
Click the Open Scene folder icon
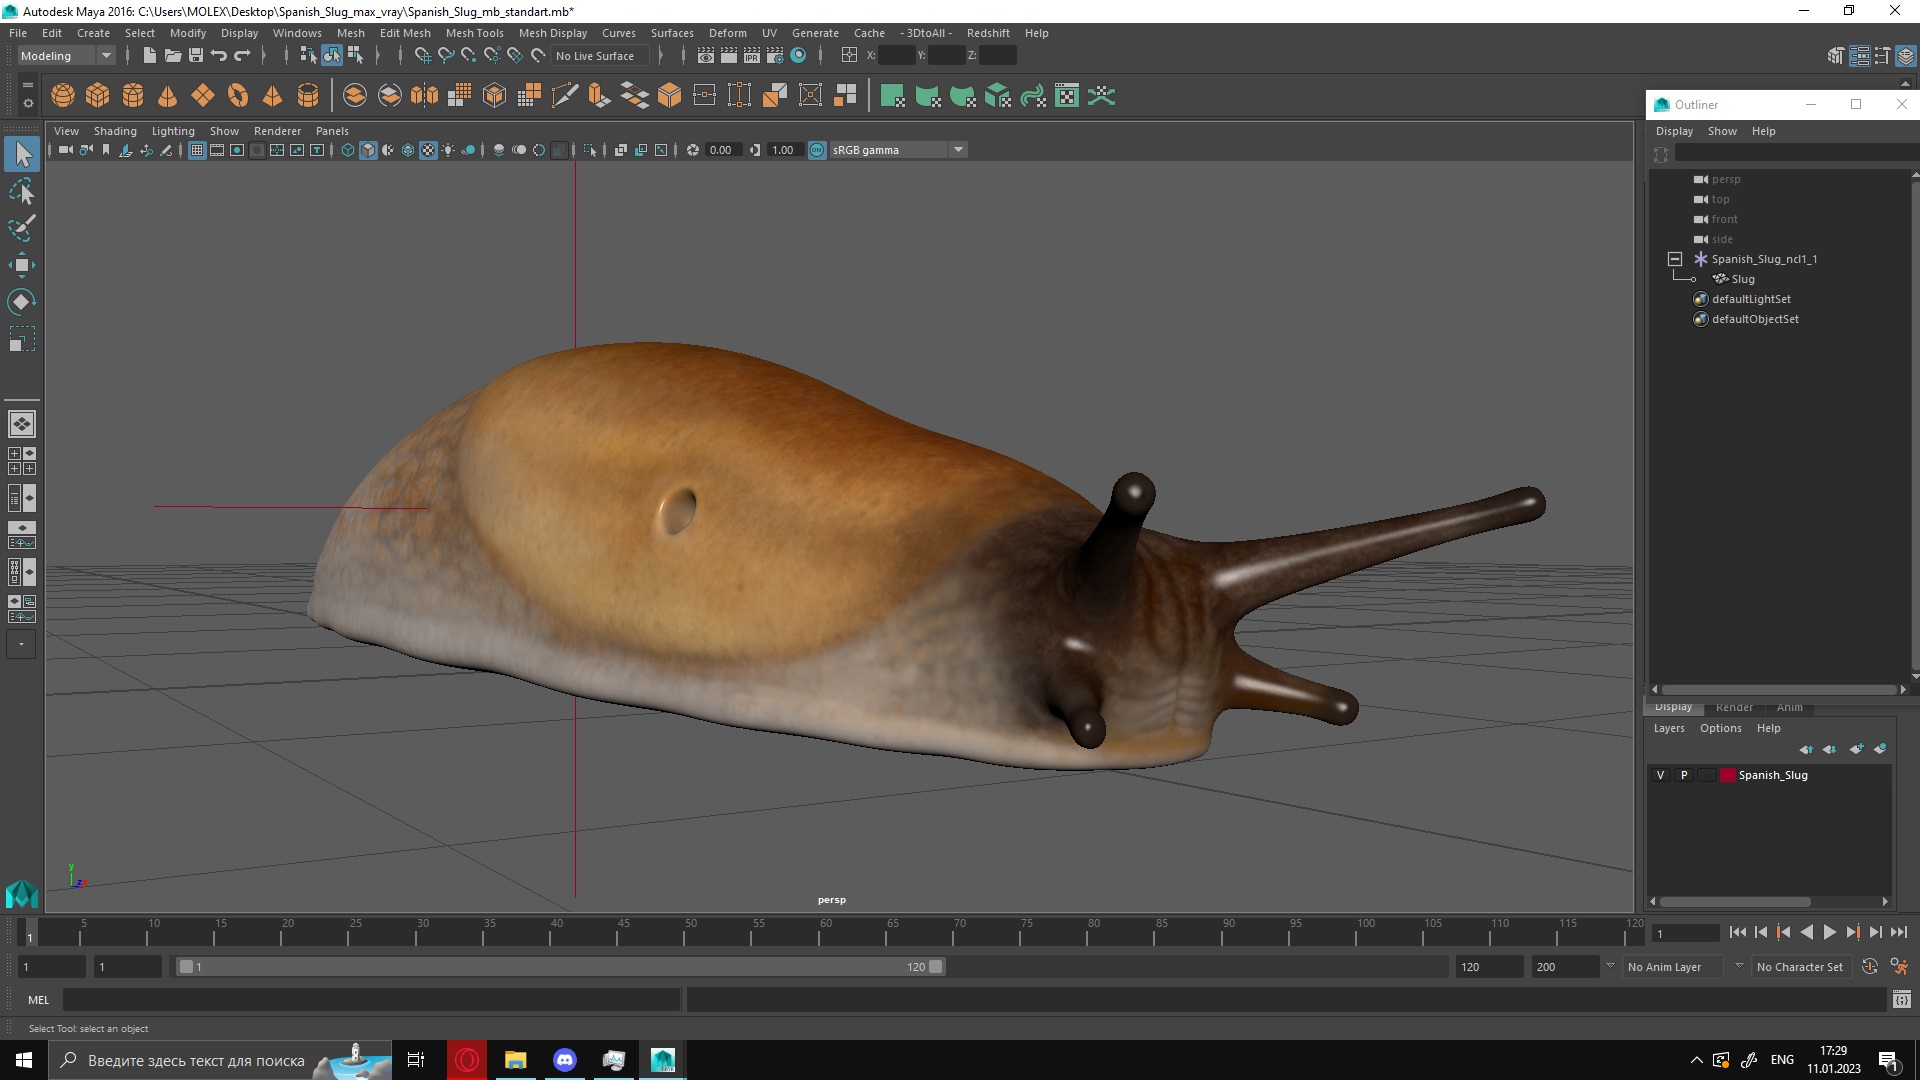point(173,56)
